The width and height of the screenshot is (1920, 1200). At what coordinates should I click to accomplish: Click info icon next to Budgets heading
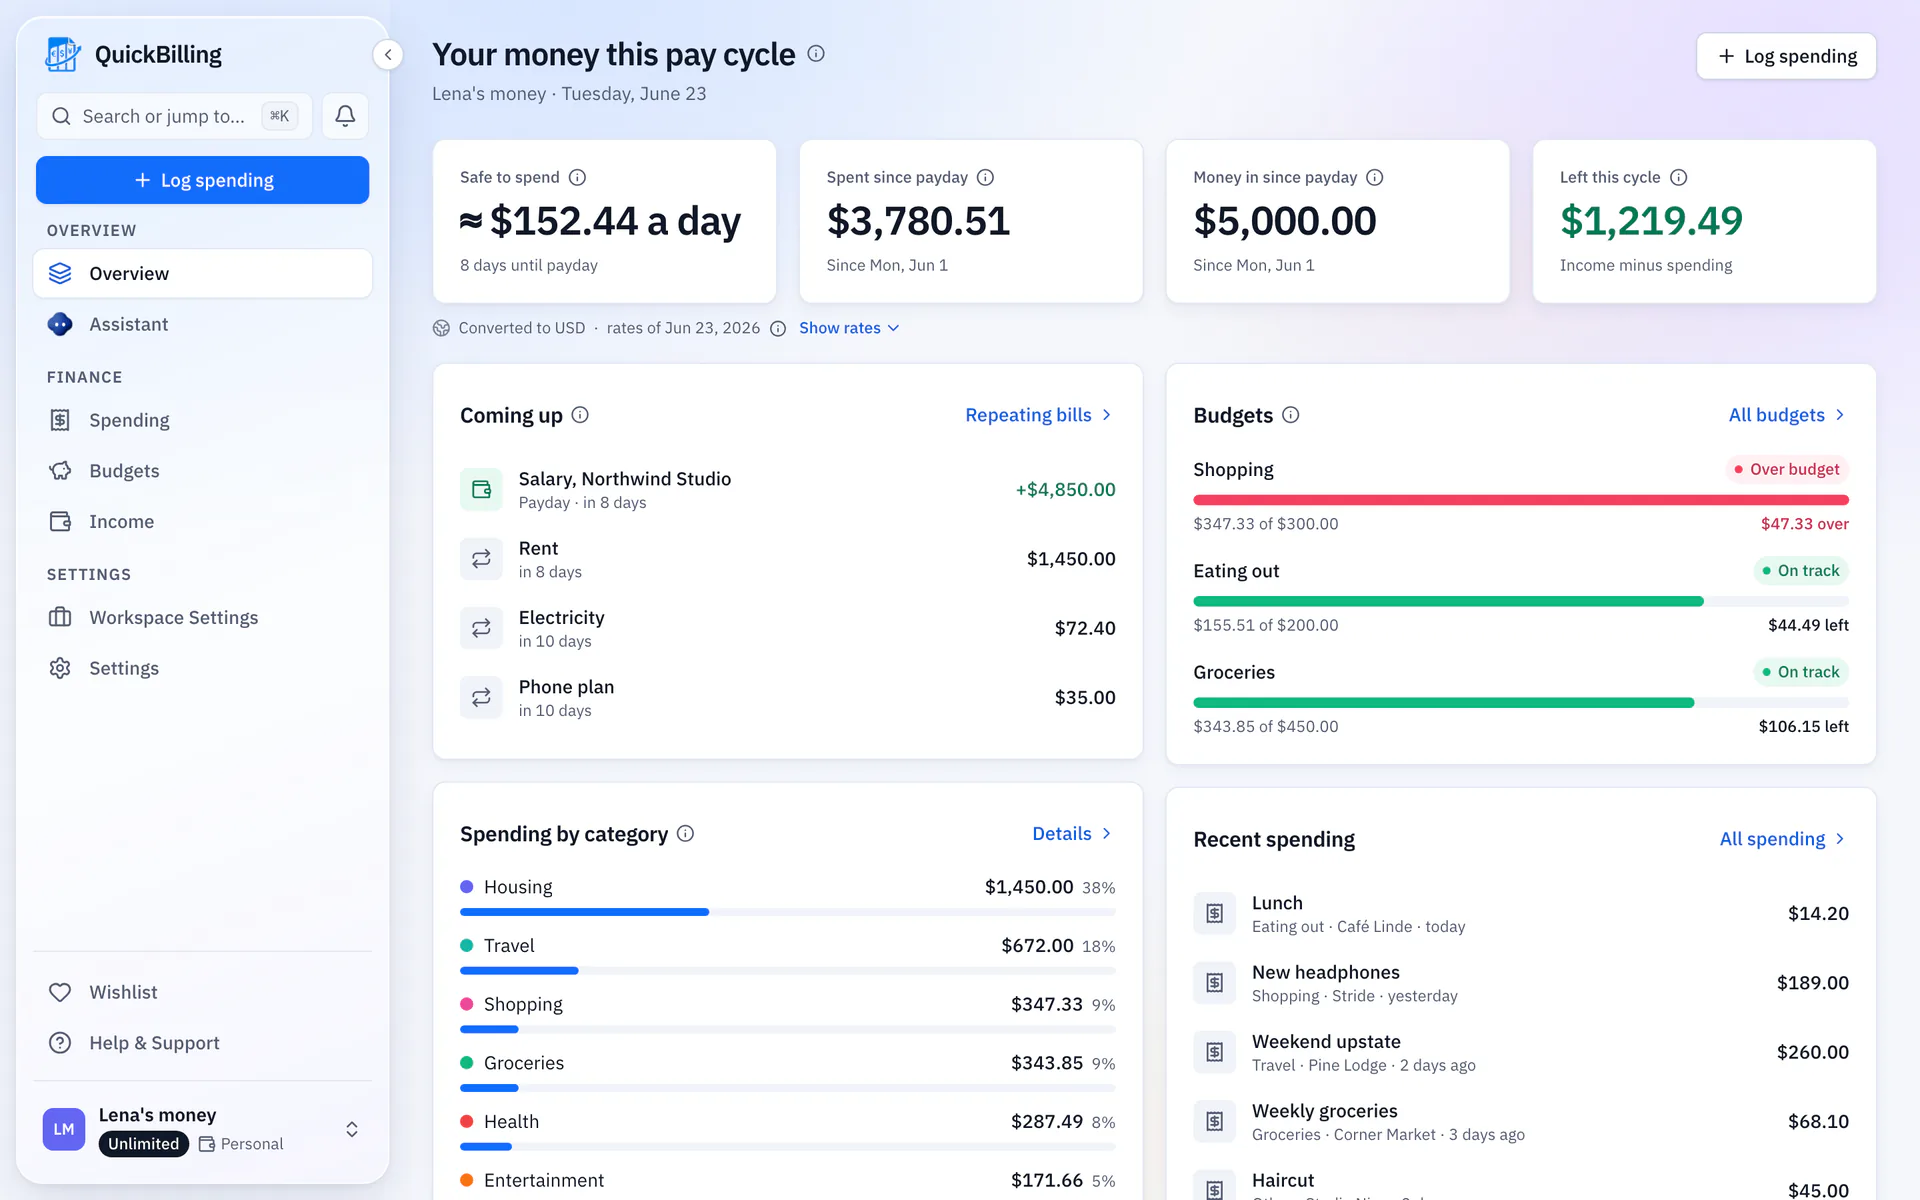[x=1291, y=415]
